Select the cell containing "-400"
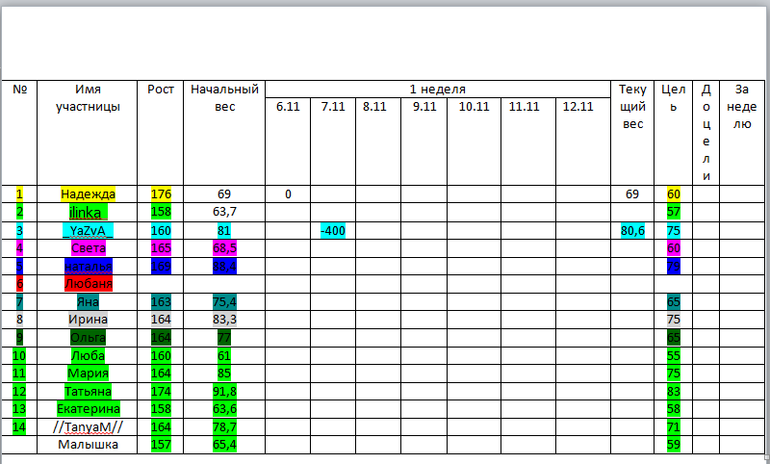770x464 pixels. click(332, 230)
